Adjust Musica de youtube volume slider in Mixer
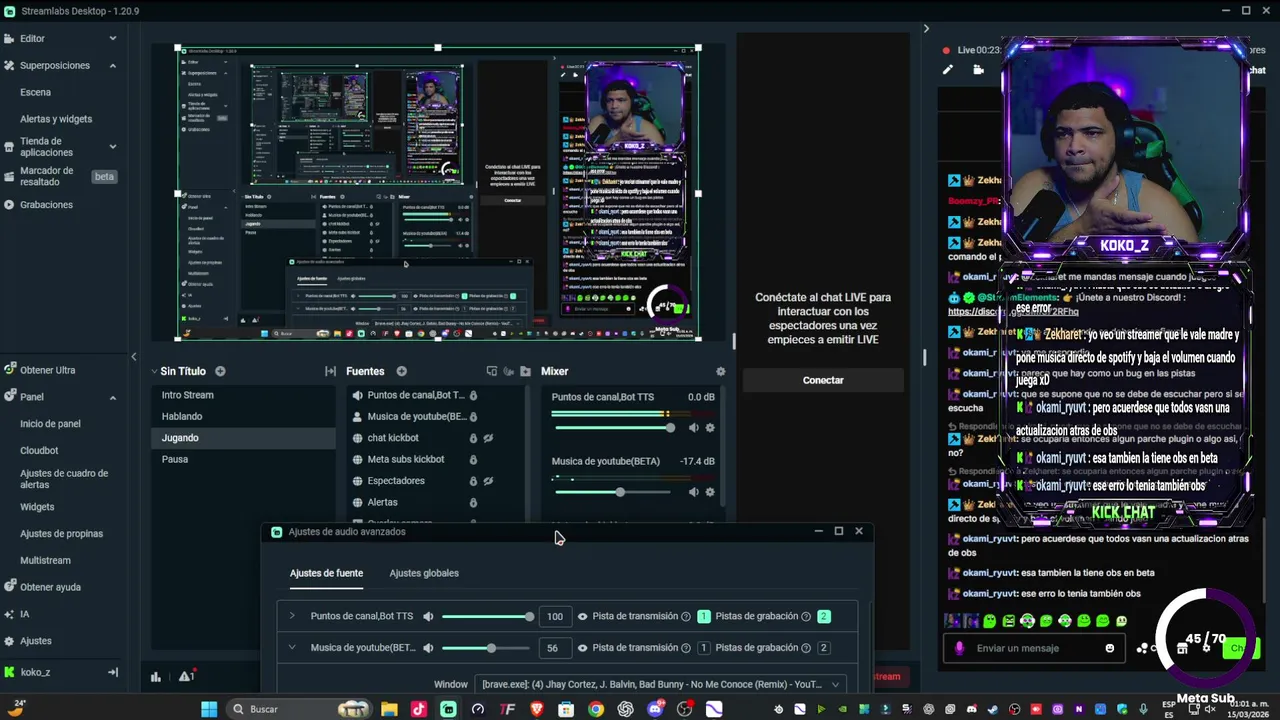The image size is (1280, 720). click(x=614, y=492)
